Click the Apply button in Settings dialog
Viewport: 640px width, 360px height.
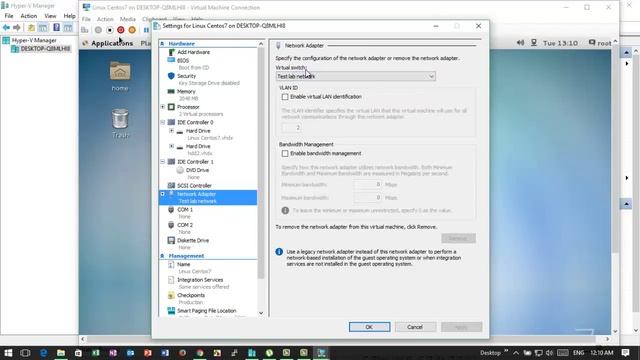point(461,327)
